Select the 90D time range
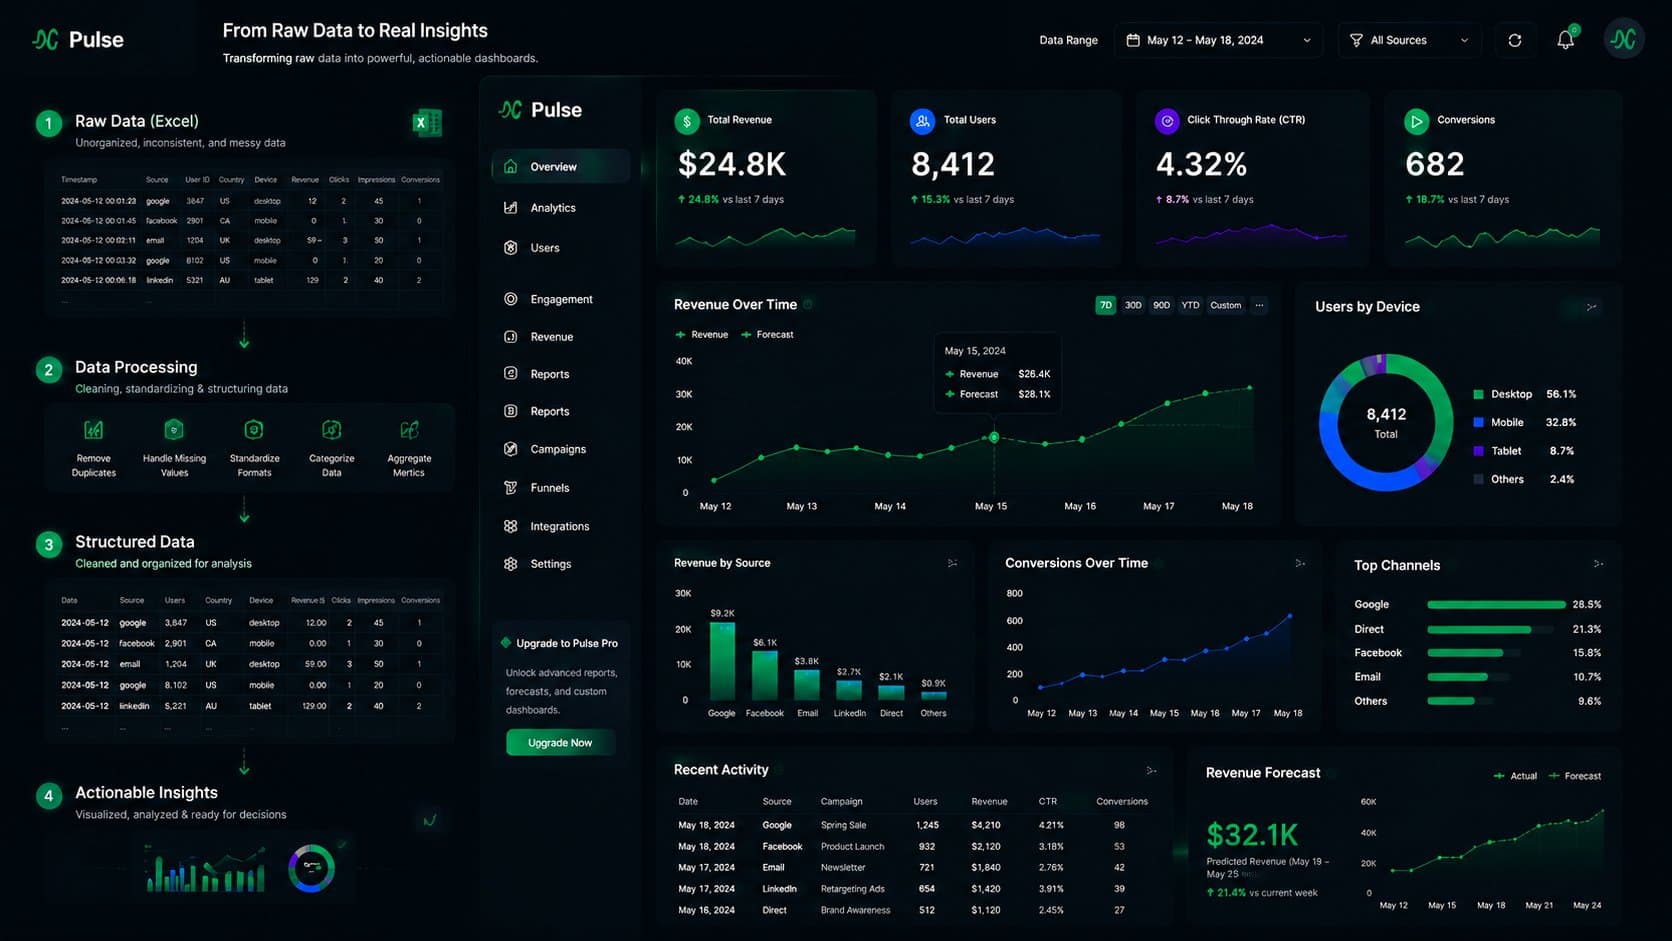 pyautogui.click(x=1161, y=305)
